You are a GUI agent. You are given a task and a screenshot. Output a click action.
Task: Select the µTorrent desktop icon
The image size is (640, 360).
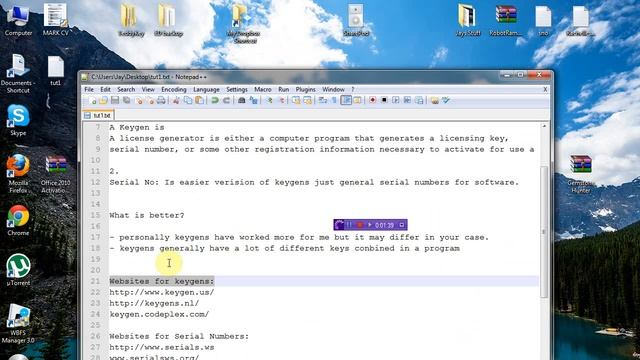click(18, 270)
